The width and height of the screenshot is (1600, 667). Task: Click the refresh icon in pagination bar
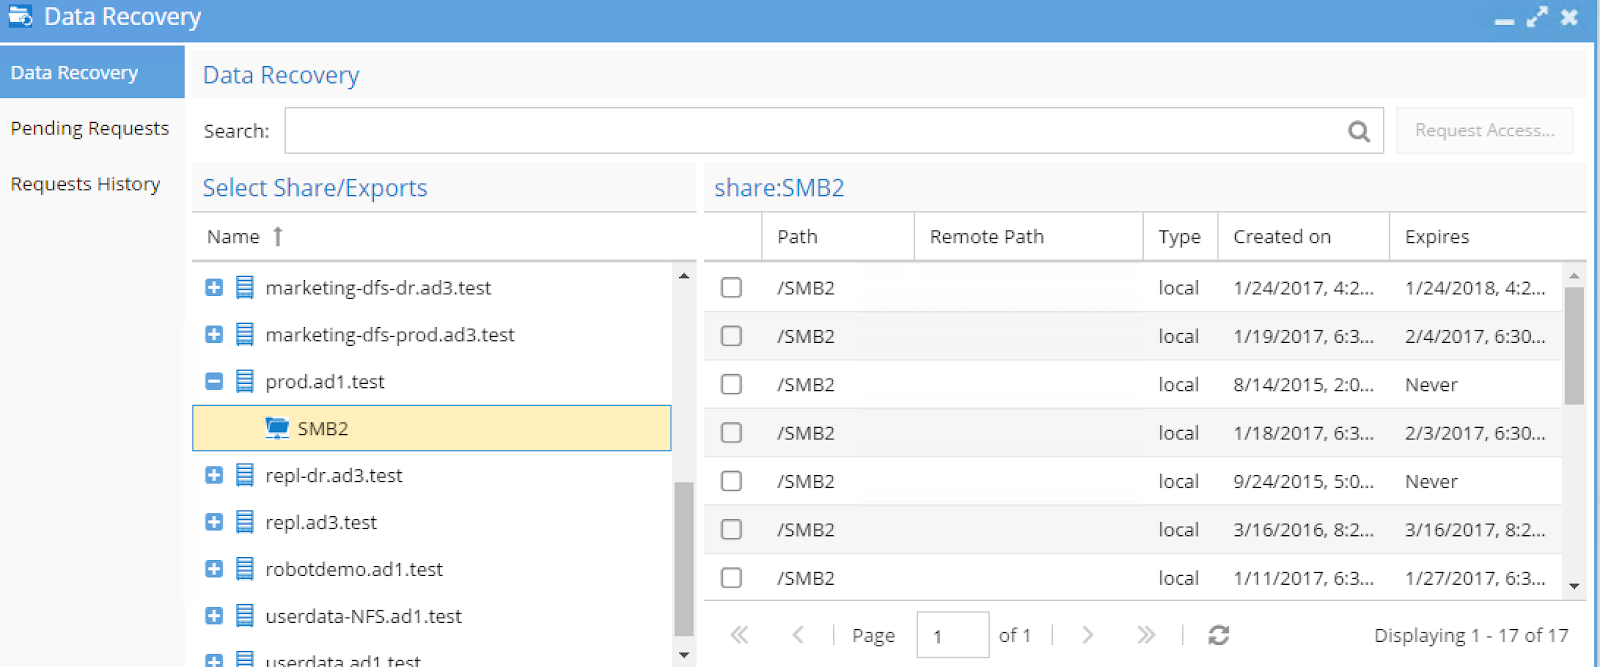pos(1218,635)
